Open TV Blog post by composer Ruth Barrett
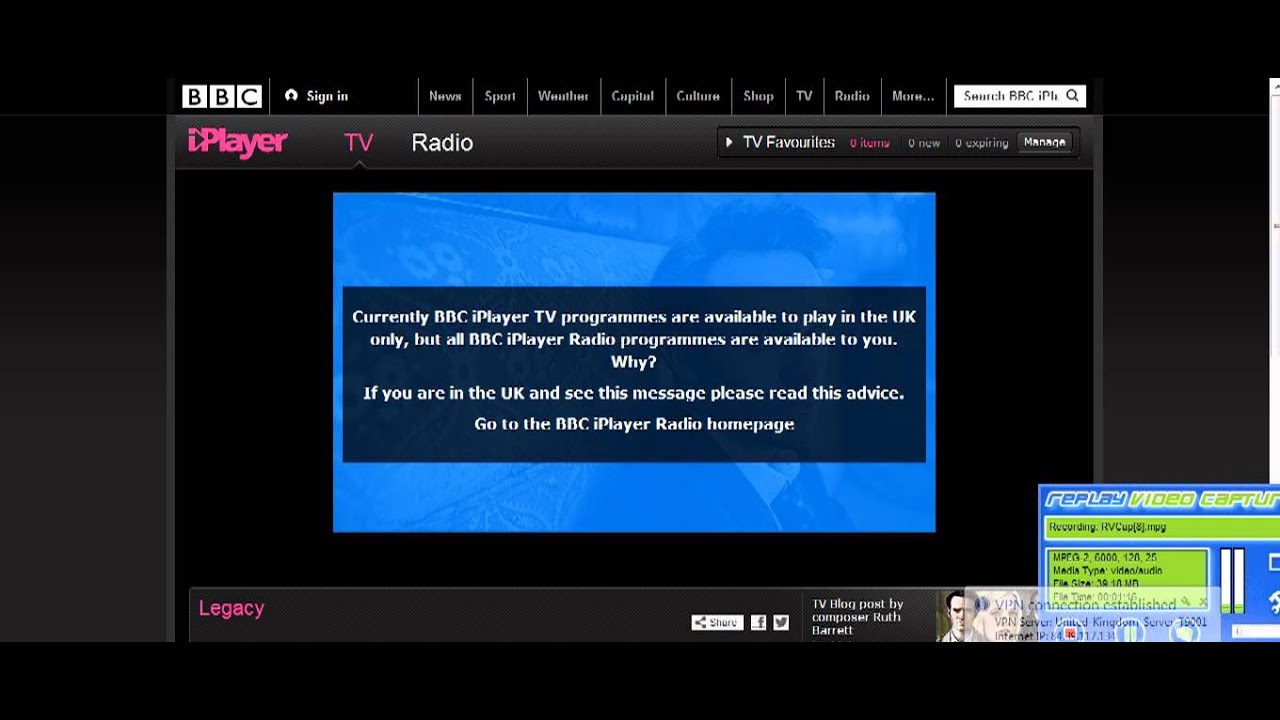1280x720 pixels. (x=858, y=617)
